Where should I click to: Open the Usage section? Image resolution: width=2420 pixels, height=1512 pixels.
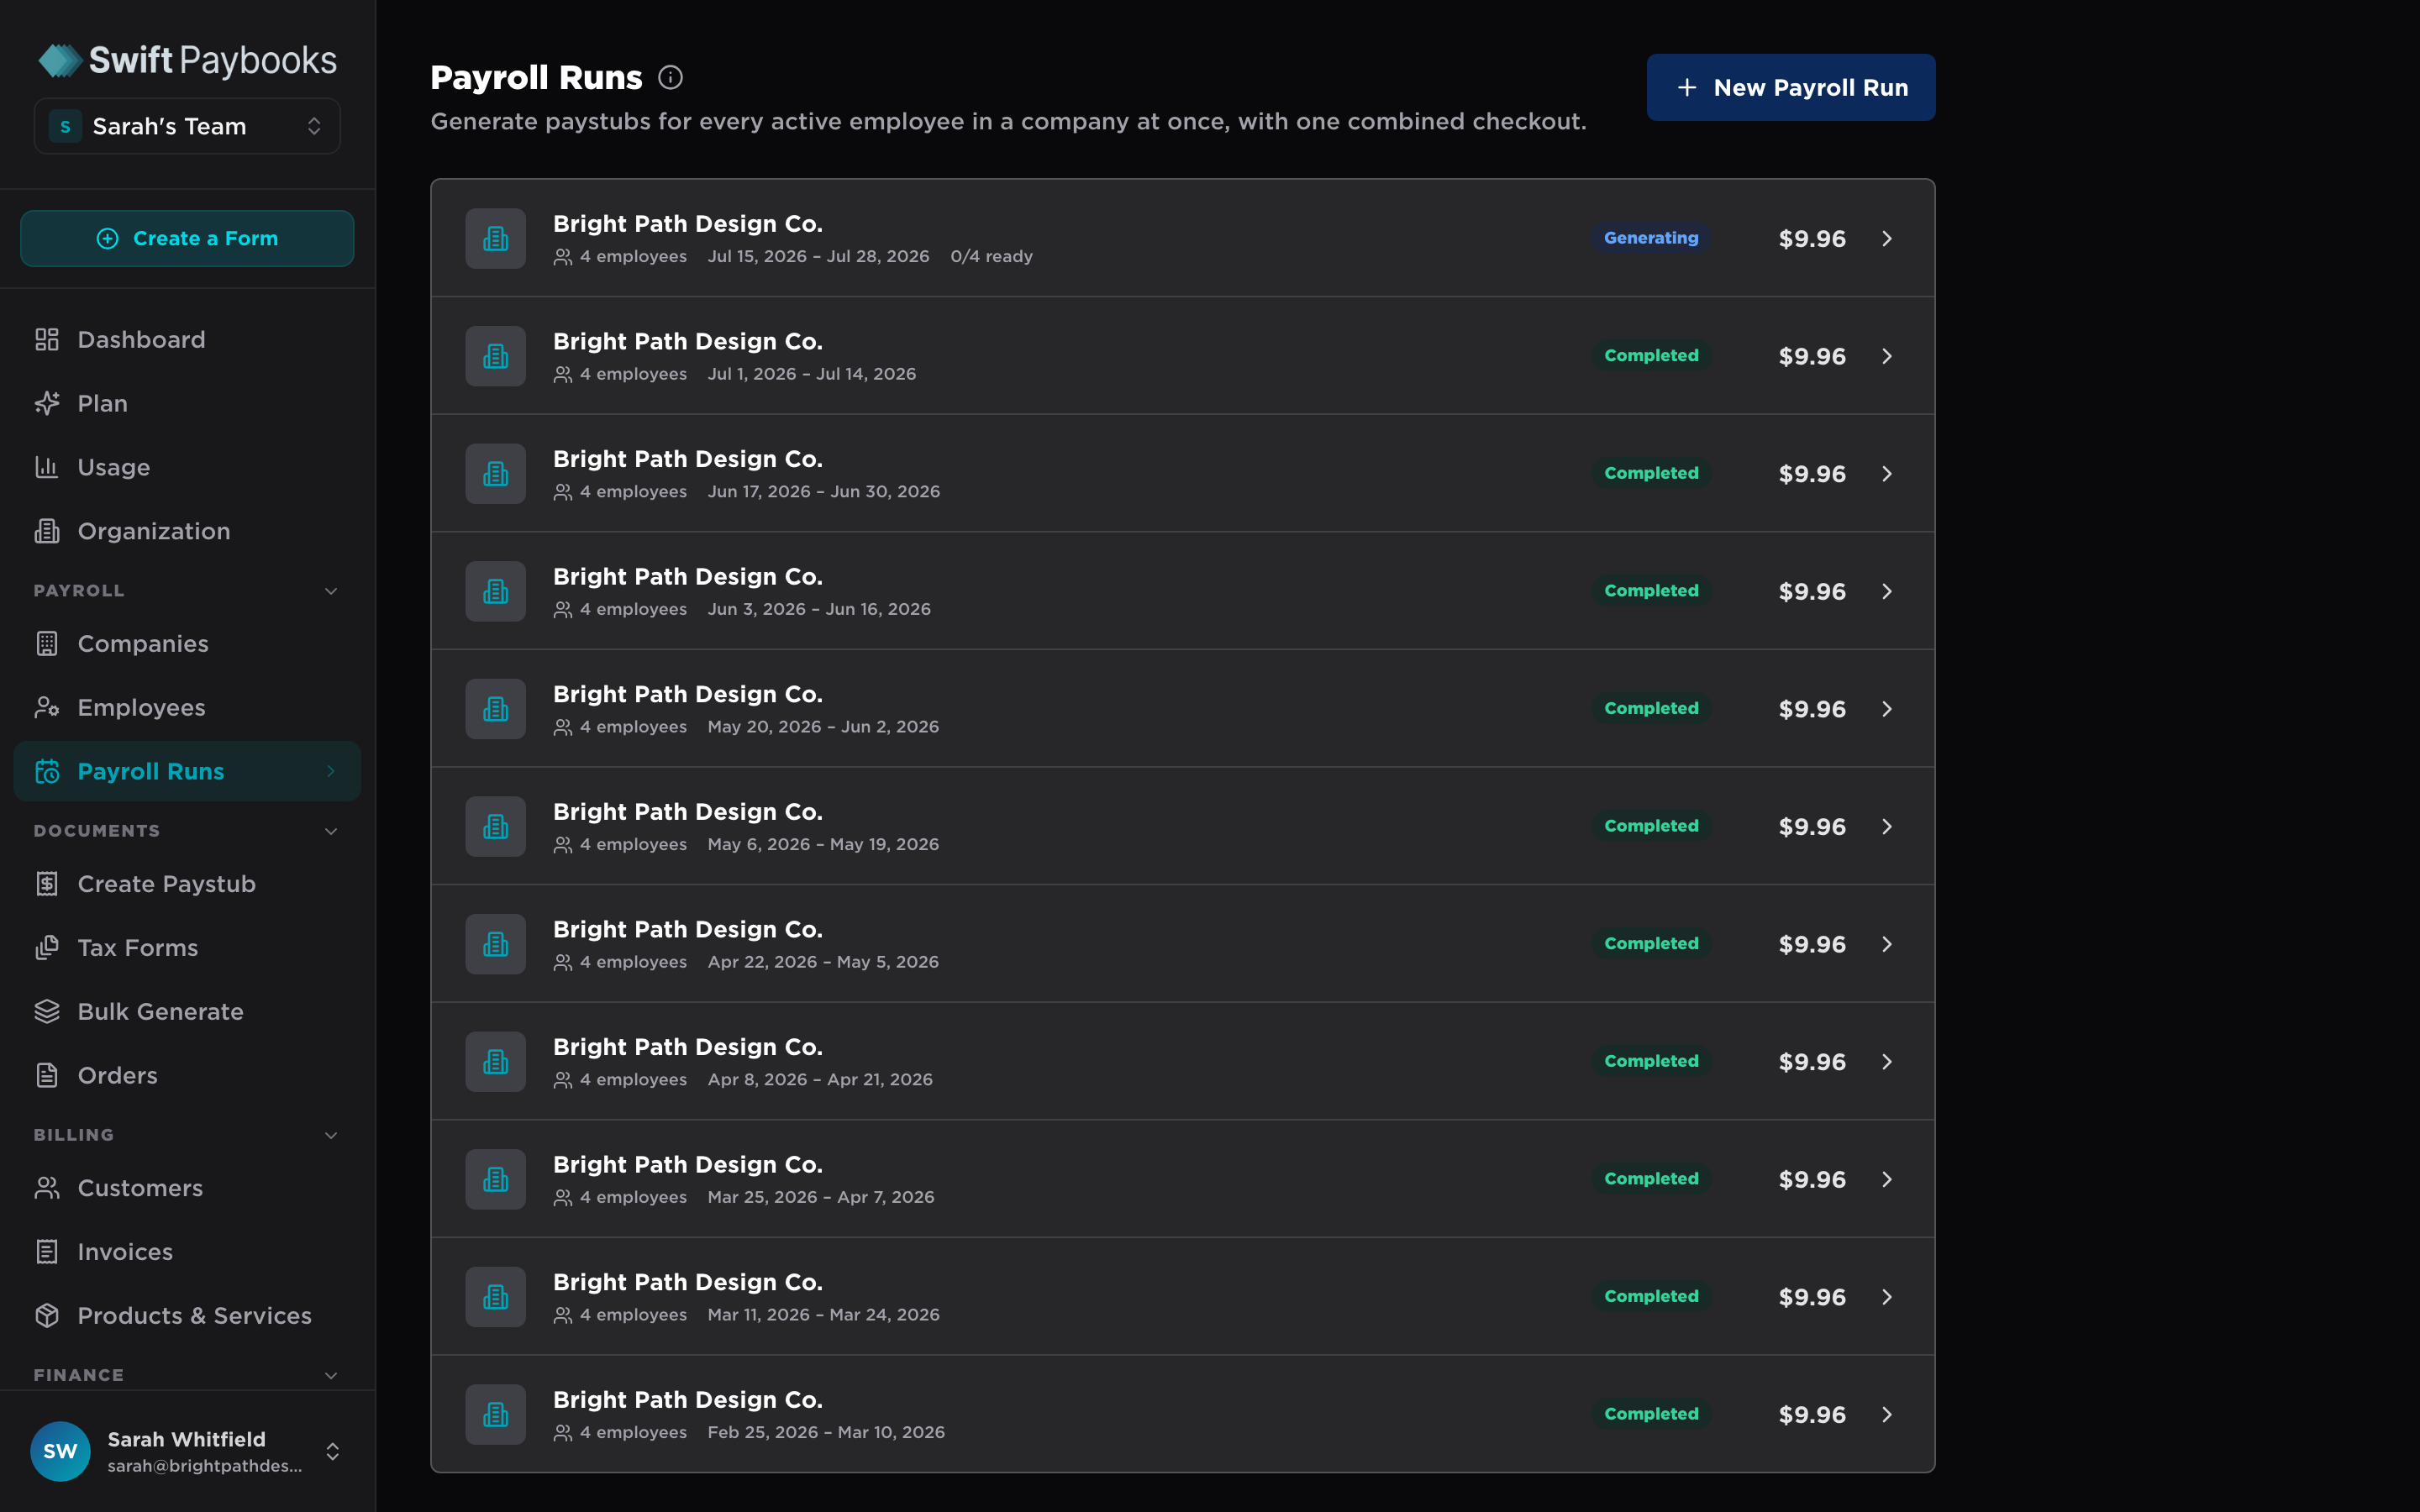[x=187, y=467]
